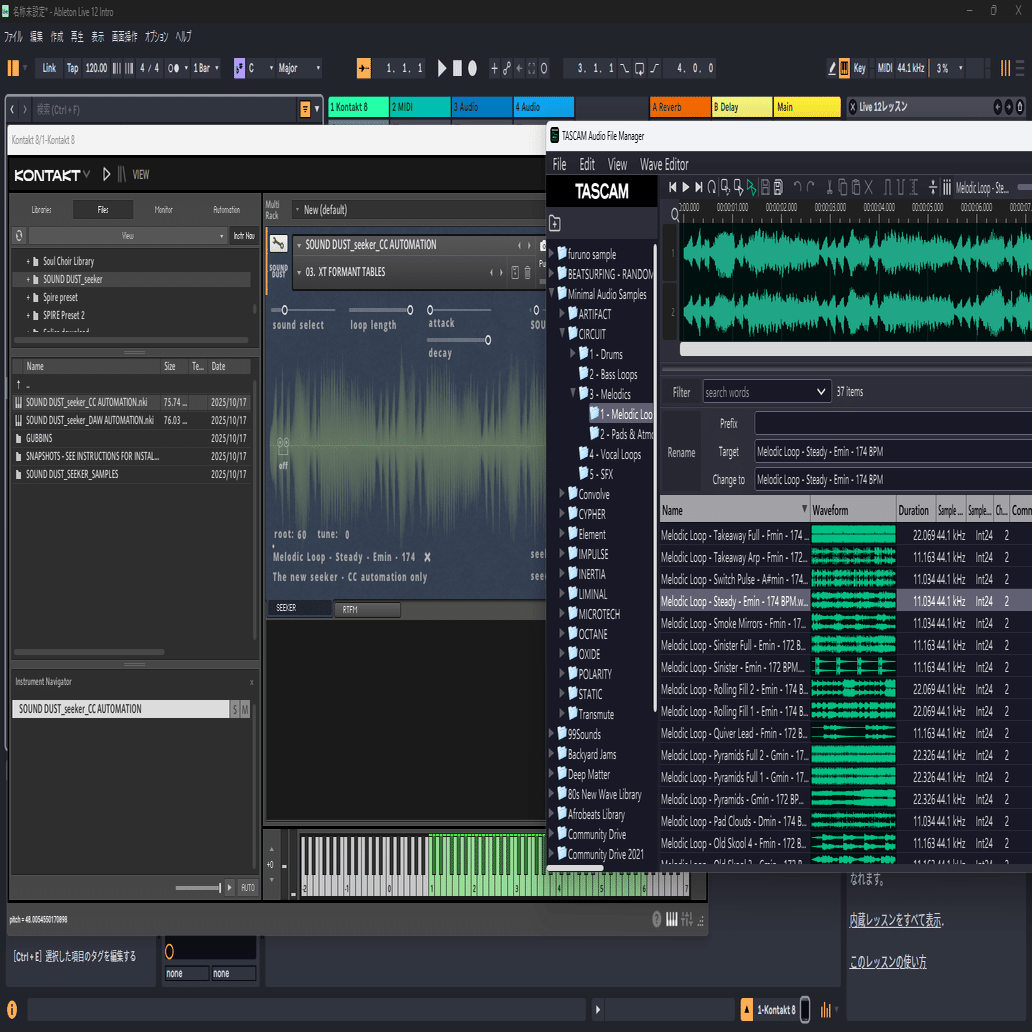Viewport: 1032px width, 1032px height.
Task: Click TASCAM wave editor play icon
Action: [x=685, y=188]
